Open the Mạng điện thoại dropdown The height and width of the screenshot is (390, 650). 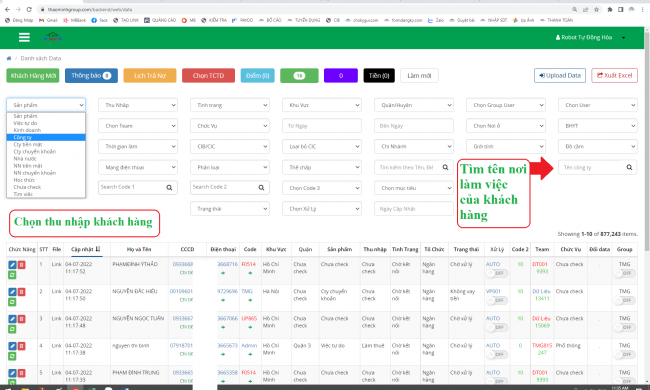point(138,167)
